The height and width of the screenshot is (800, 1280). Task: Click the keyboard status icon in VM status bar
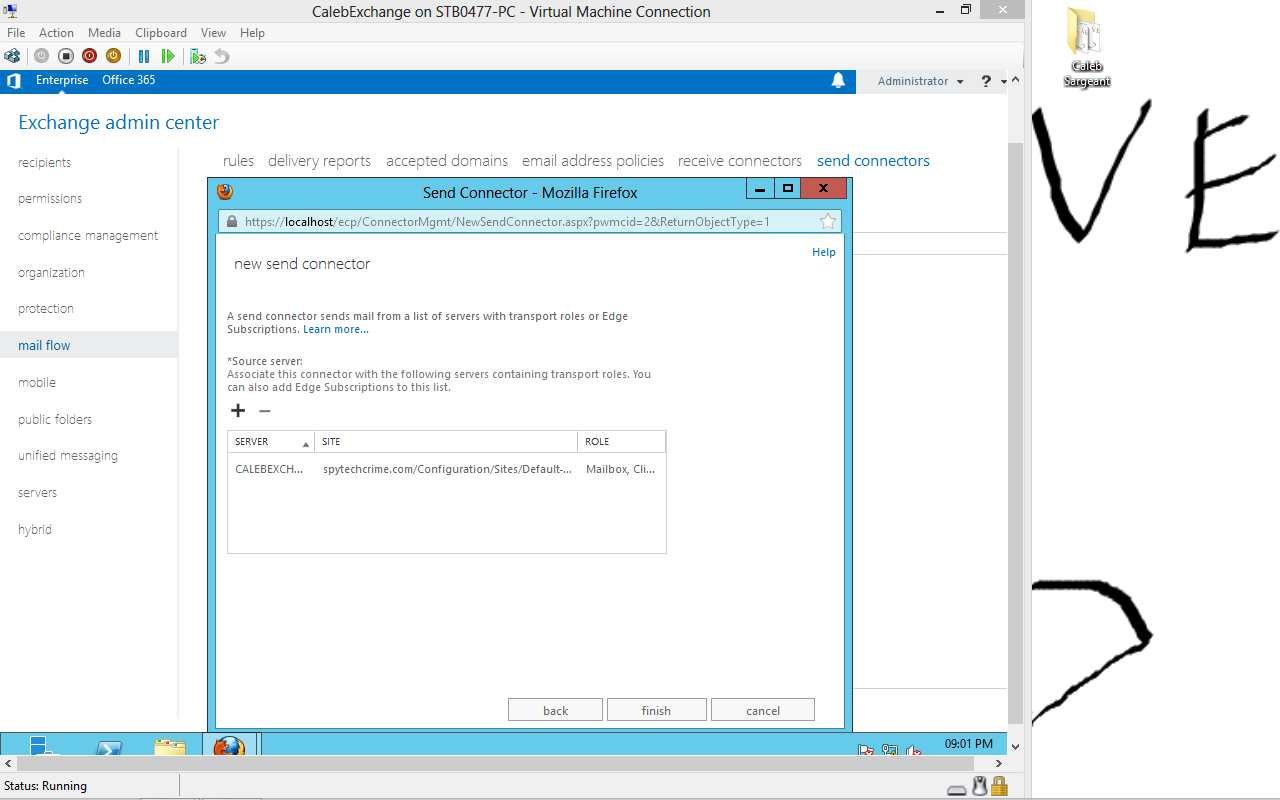coord(957,789)
